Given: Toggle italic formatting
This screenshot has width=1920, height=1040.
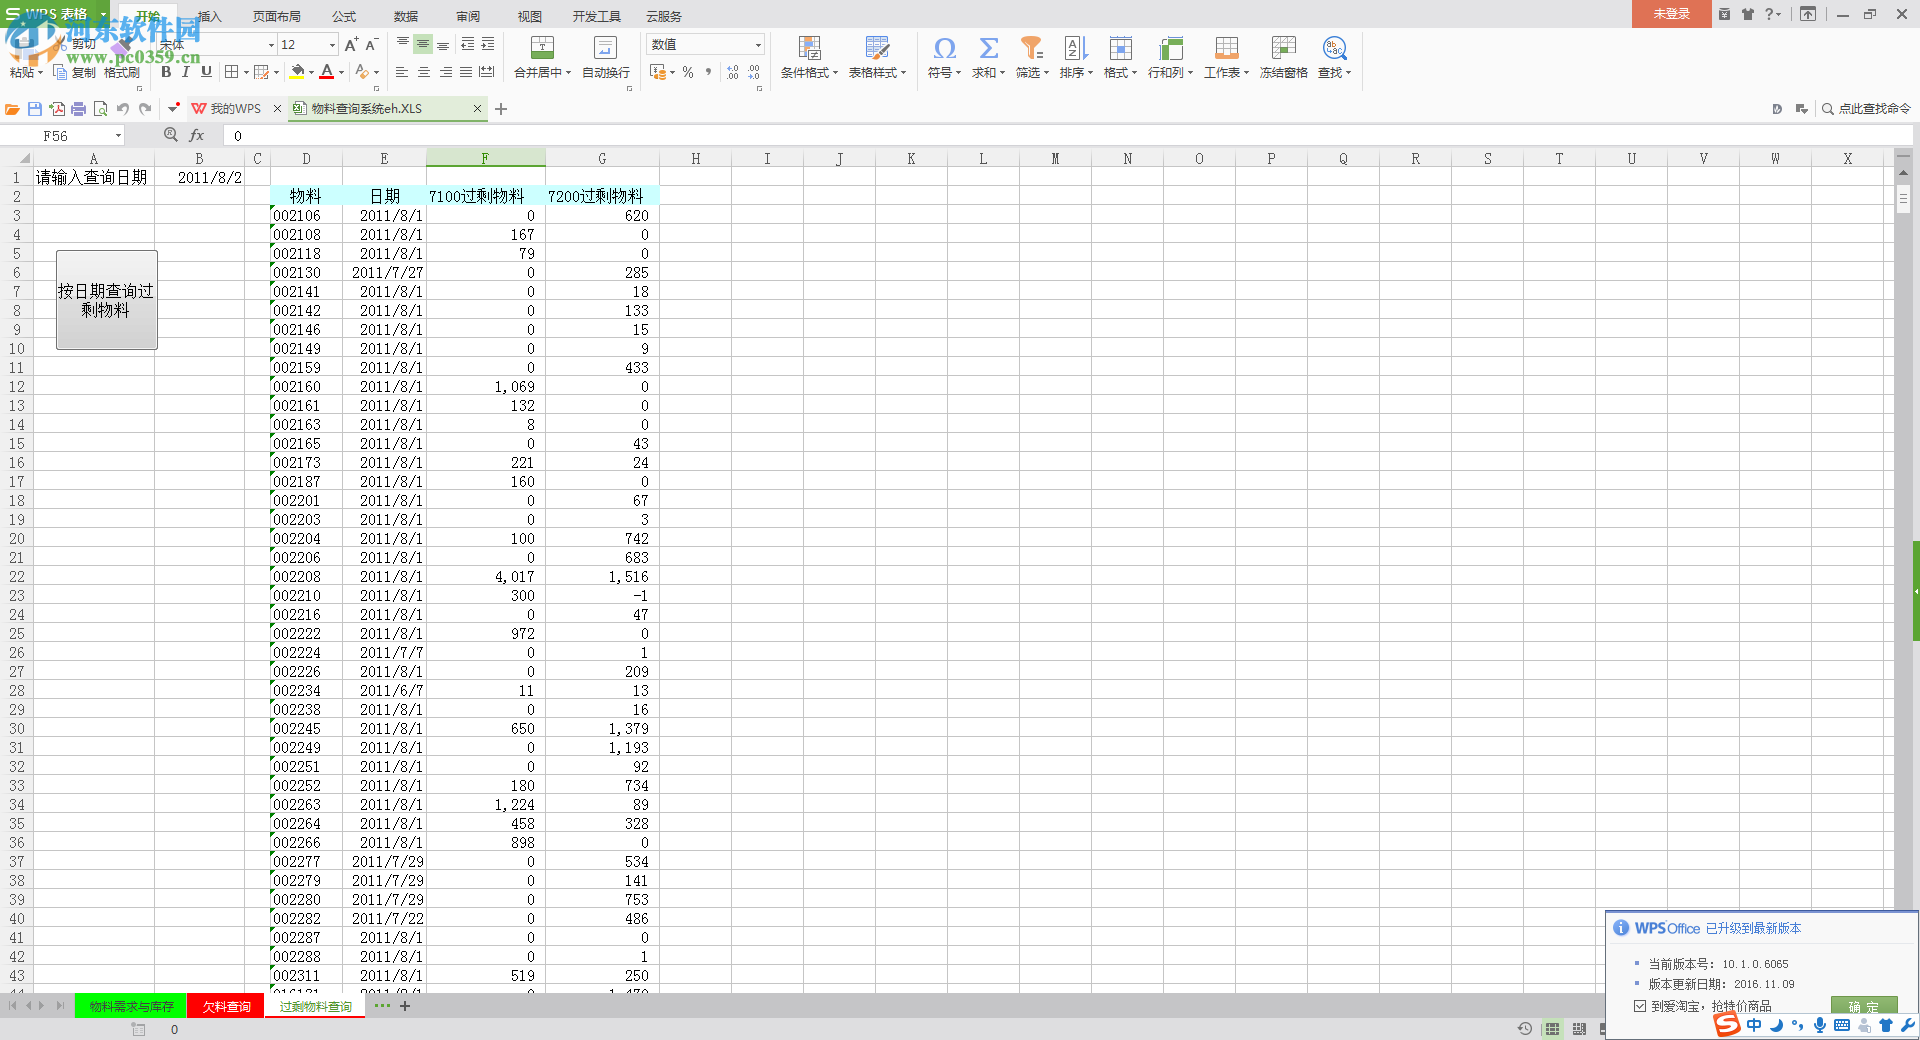Looking at the screenshot, I should tap(186, 72).
